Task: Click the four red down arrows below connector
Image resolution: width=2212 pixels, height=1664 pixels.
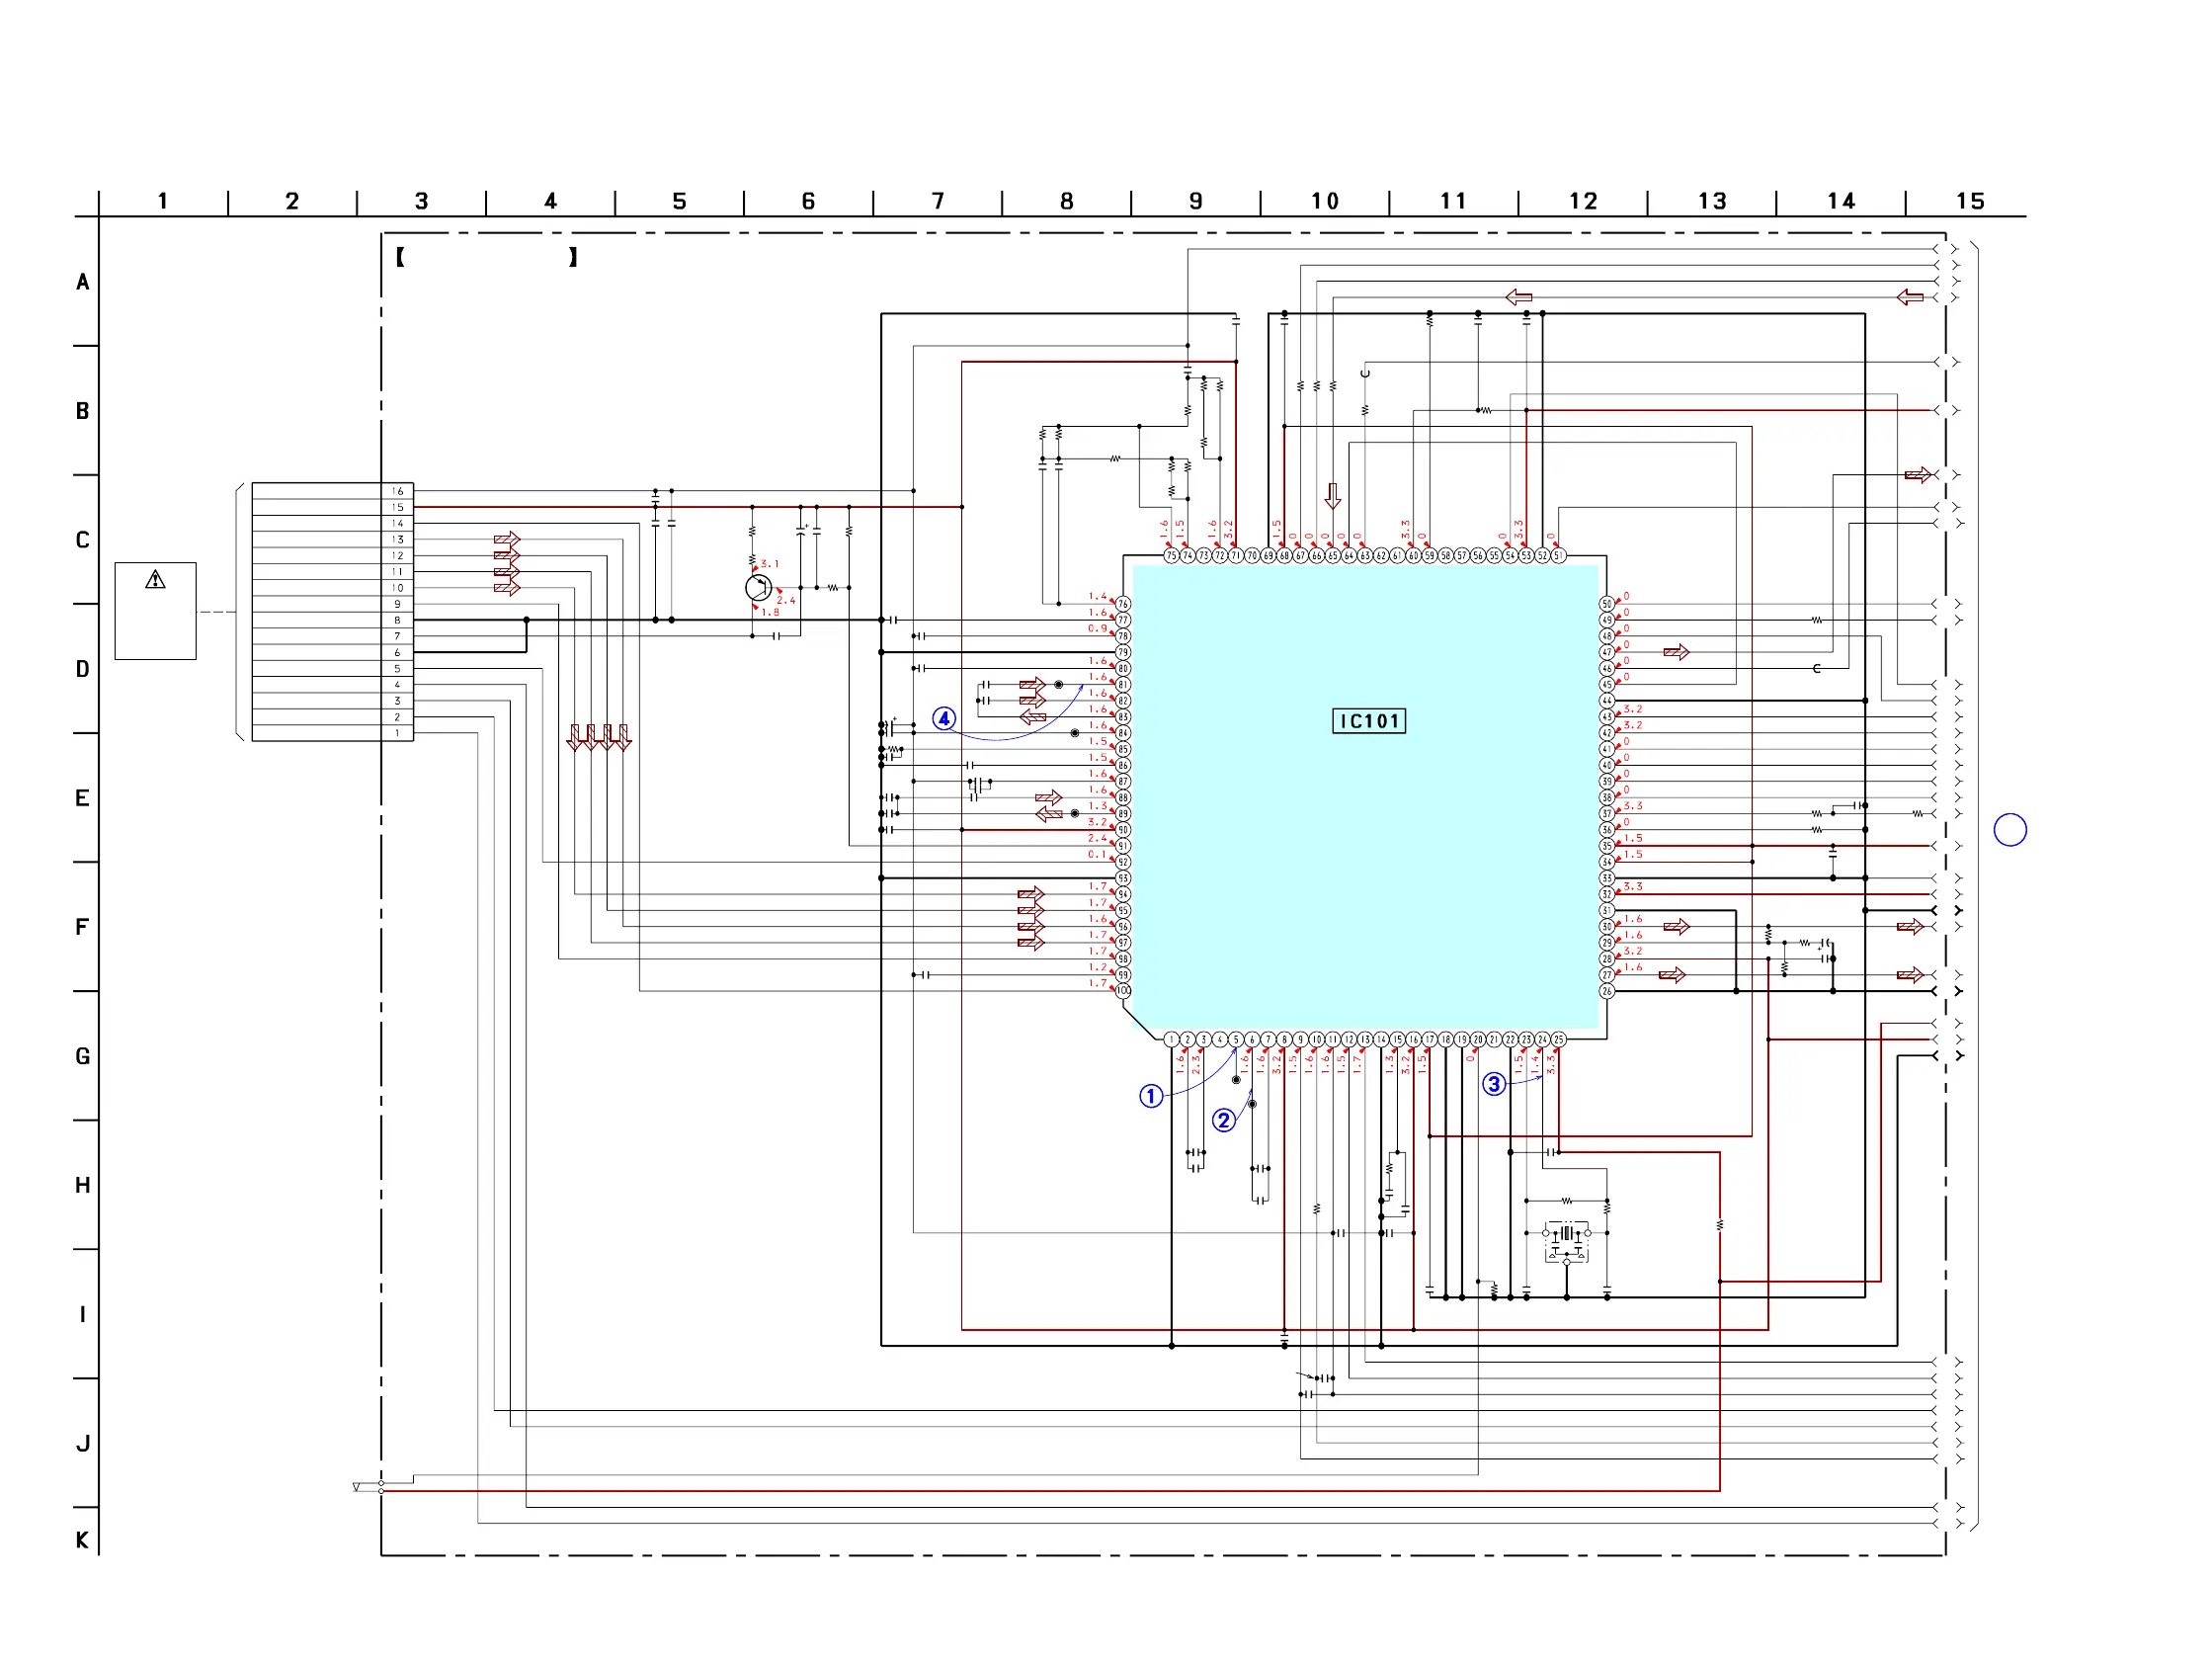Action: click(x=598, y=738)
